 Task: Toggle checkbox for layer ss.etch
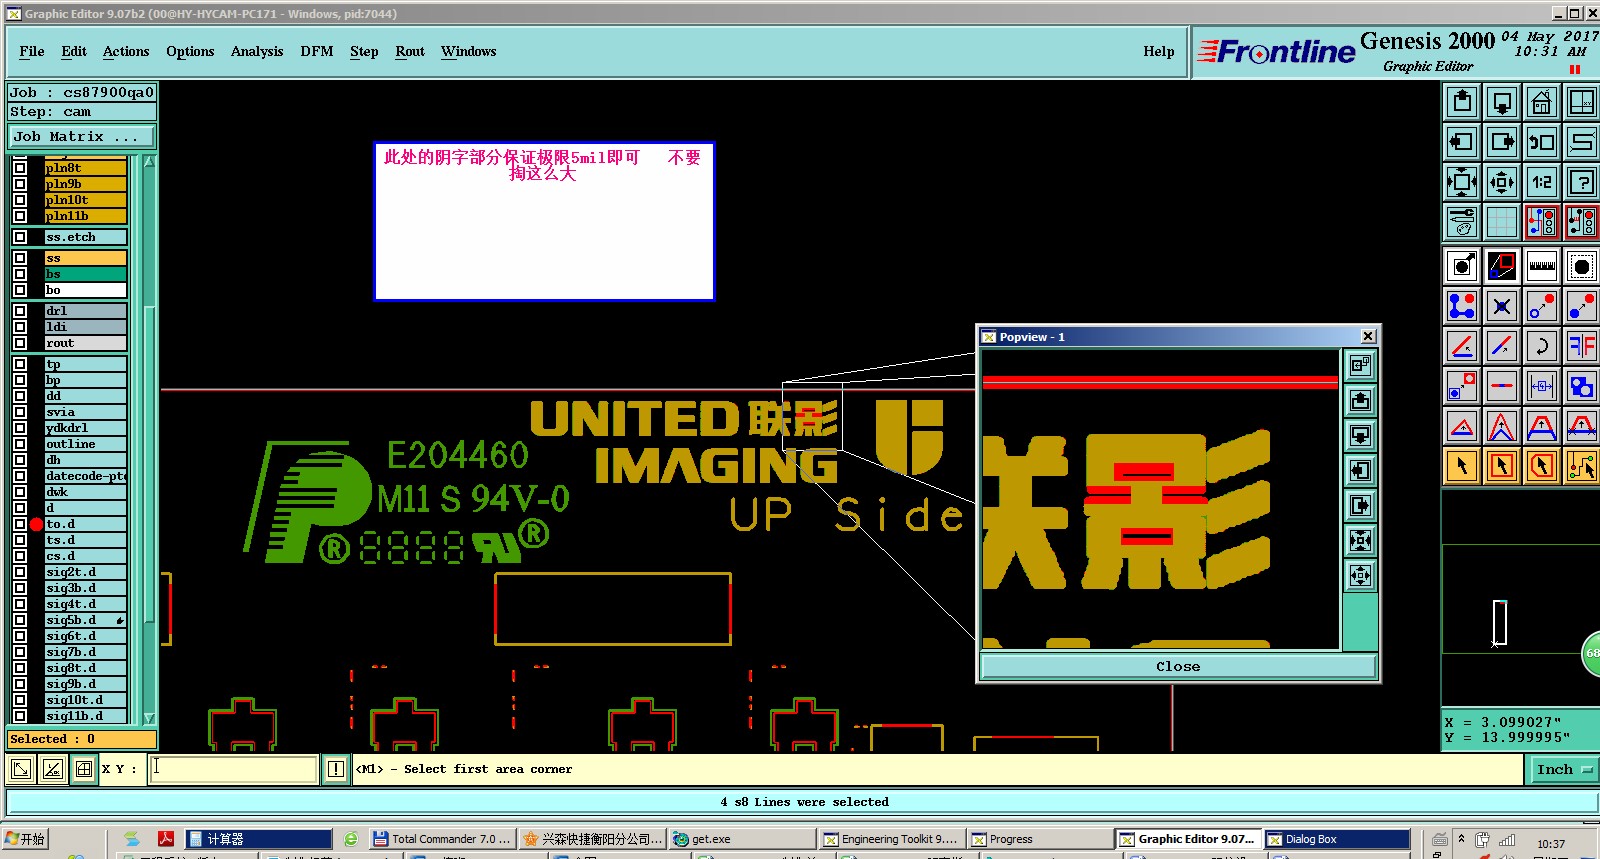[x=20, y=237]
